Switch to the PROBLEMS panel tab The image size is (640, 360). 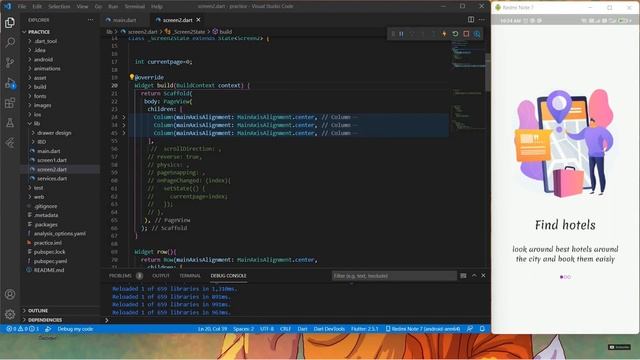pos(120,276)
